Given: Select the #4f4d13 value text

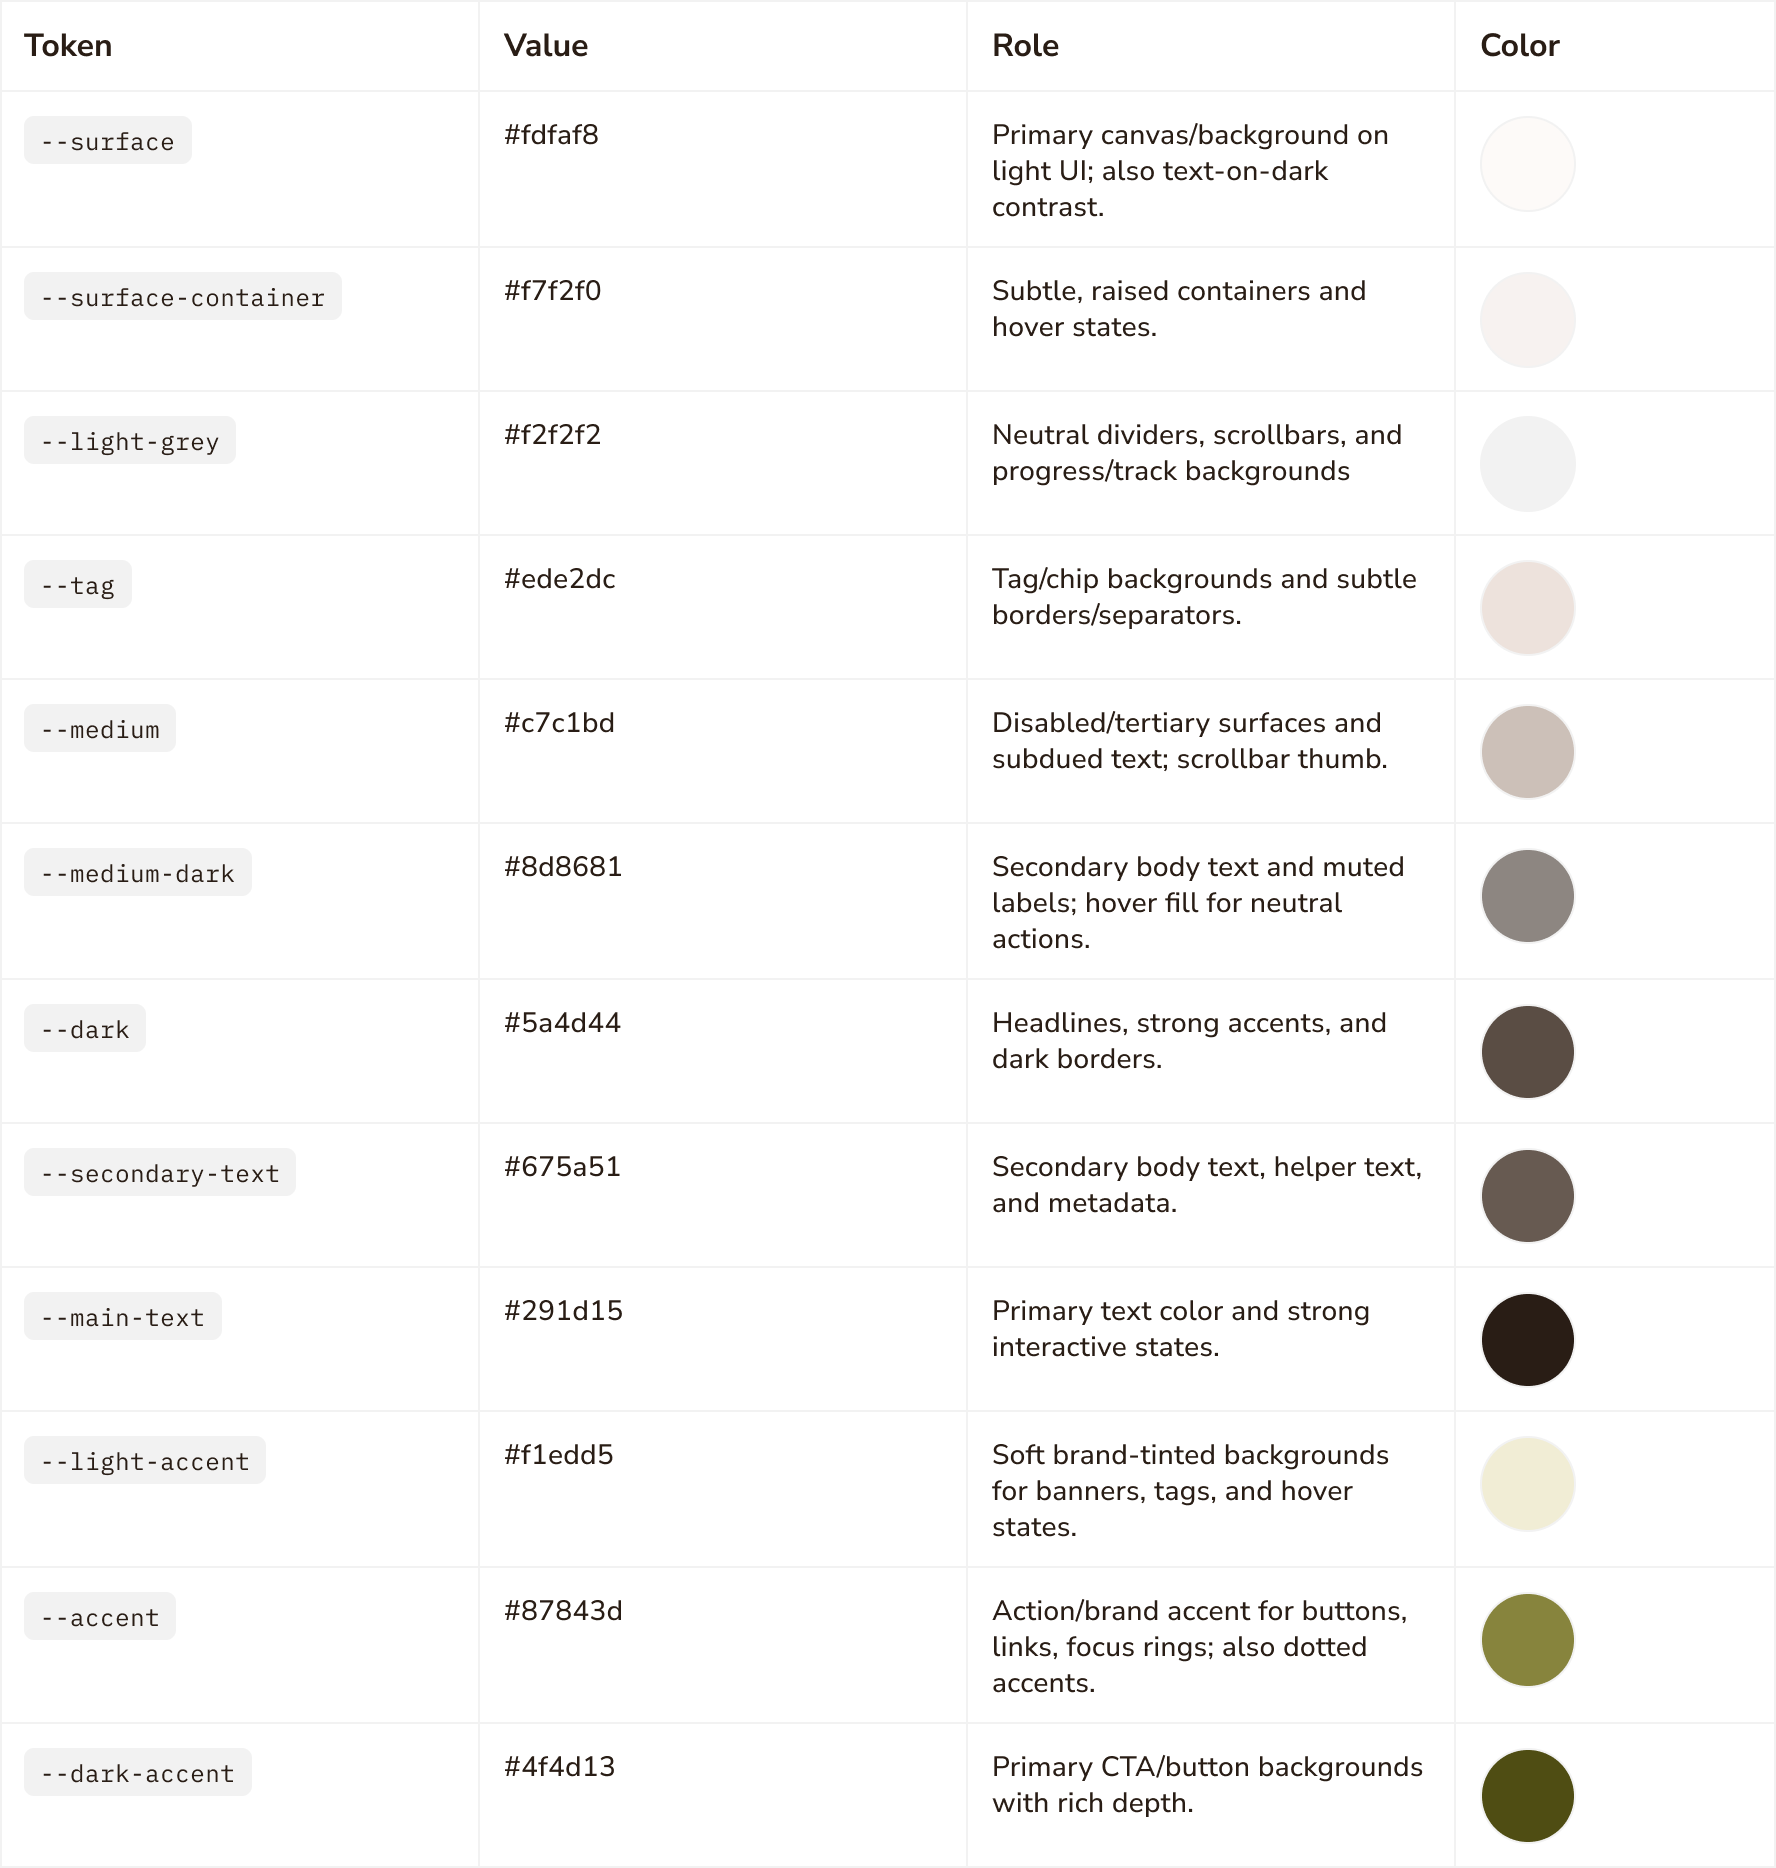Looking at the screenshot, I should pyautogui.click(x=559, y=1767).
